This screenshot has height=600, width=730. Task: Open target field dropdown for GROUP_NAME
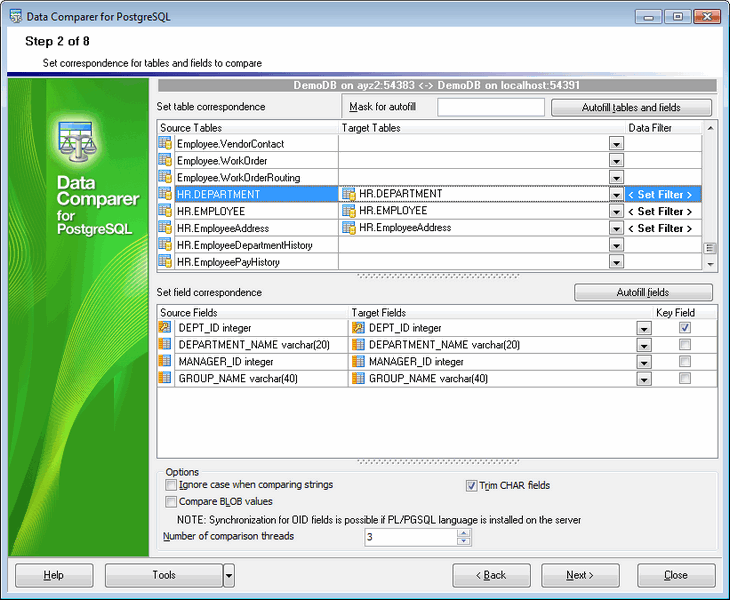[644, 379]
